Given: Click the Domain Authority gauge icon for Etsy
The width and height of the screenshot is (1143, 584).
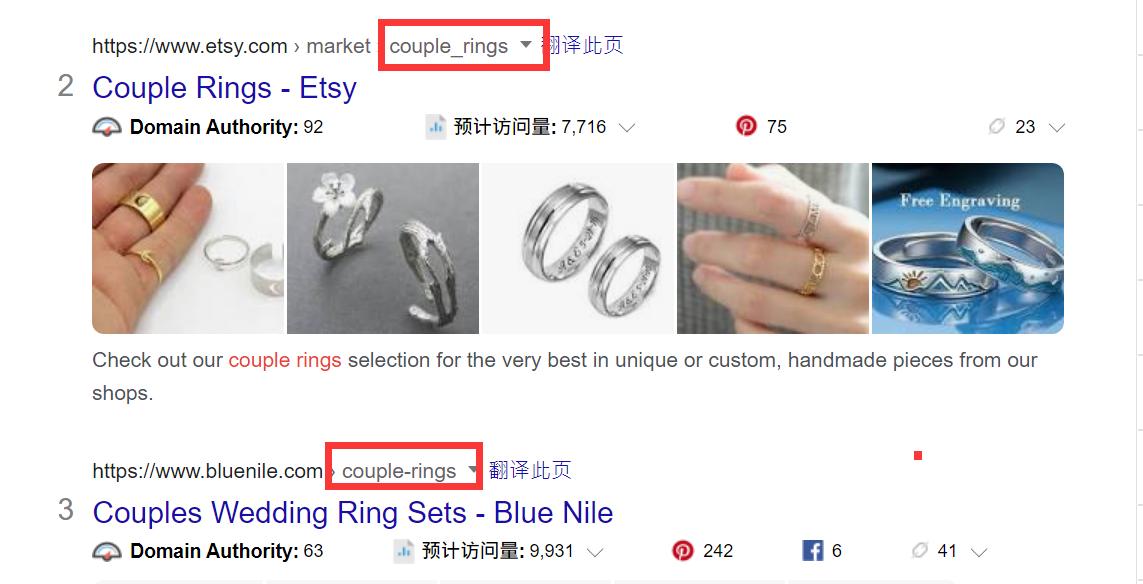Looking at the screenshot, I should tap(107, 128).
